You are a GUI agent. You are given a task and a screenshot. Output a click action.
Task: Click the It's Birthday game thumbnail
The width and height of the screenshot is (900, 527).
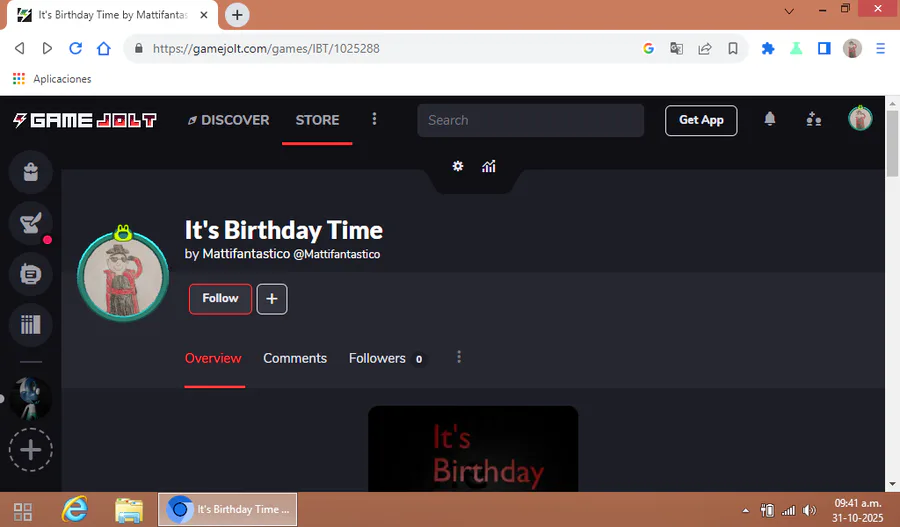[x=473, y=449]
